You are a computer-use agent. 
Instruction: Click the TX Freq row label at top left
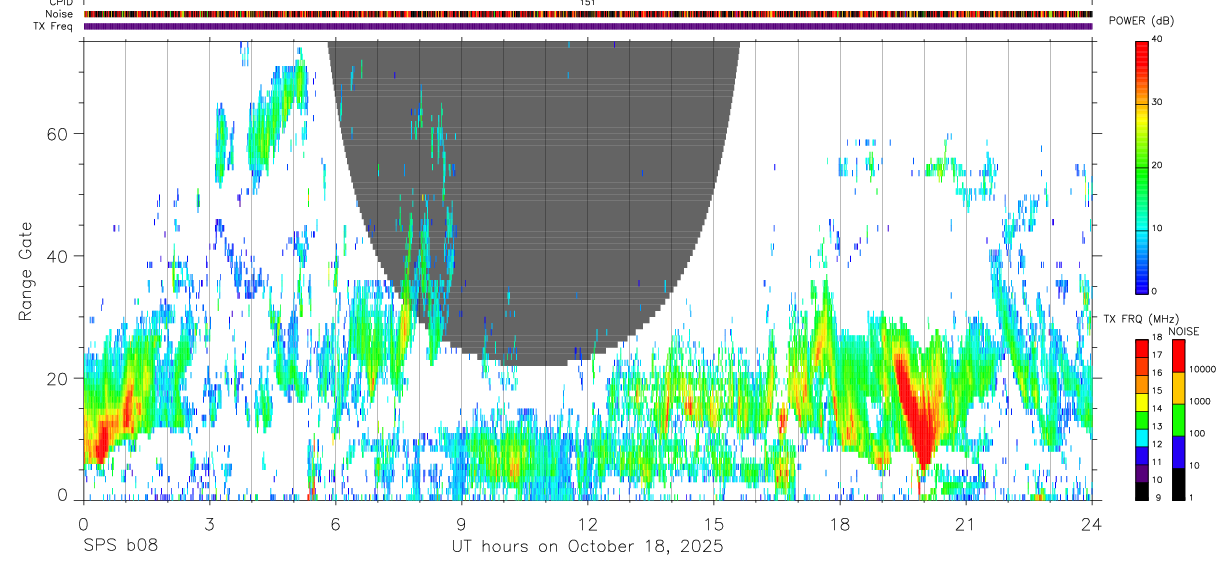pyautogui.click(x=53, y=26)
